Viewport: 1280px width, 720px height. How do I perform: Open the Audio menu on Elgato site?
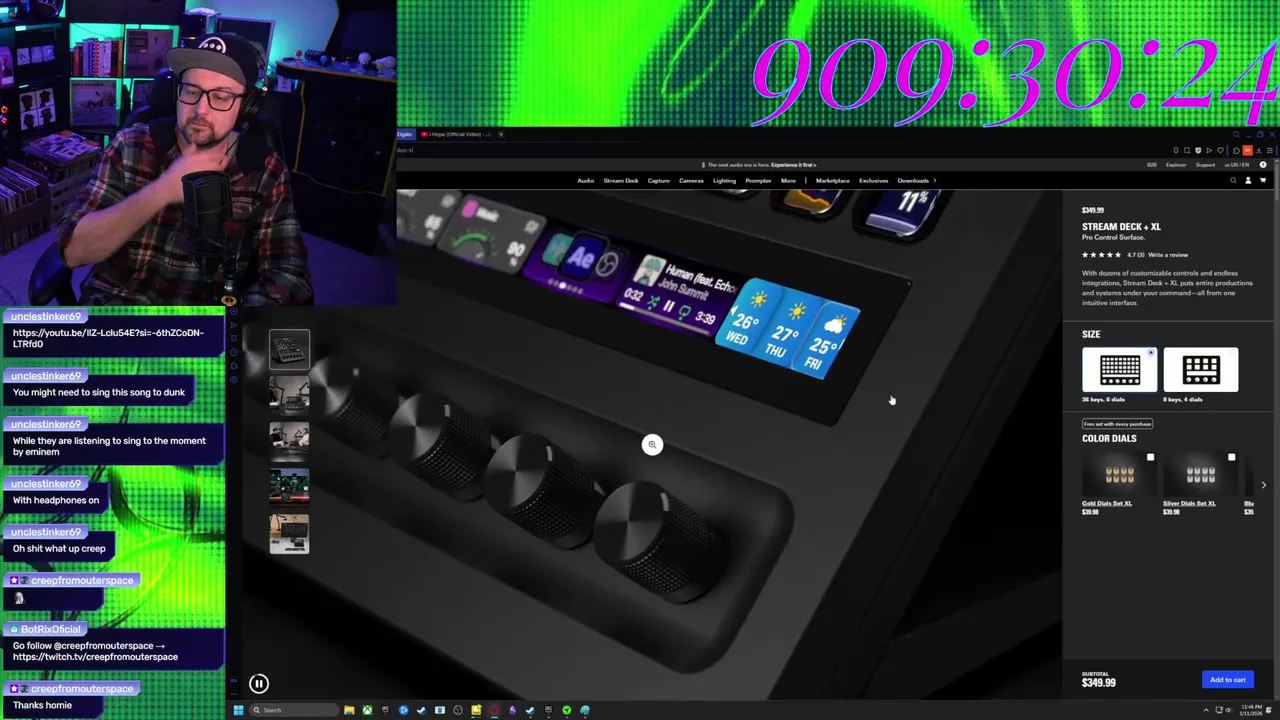[x=585, y=181]
